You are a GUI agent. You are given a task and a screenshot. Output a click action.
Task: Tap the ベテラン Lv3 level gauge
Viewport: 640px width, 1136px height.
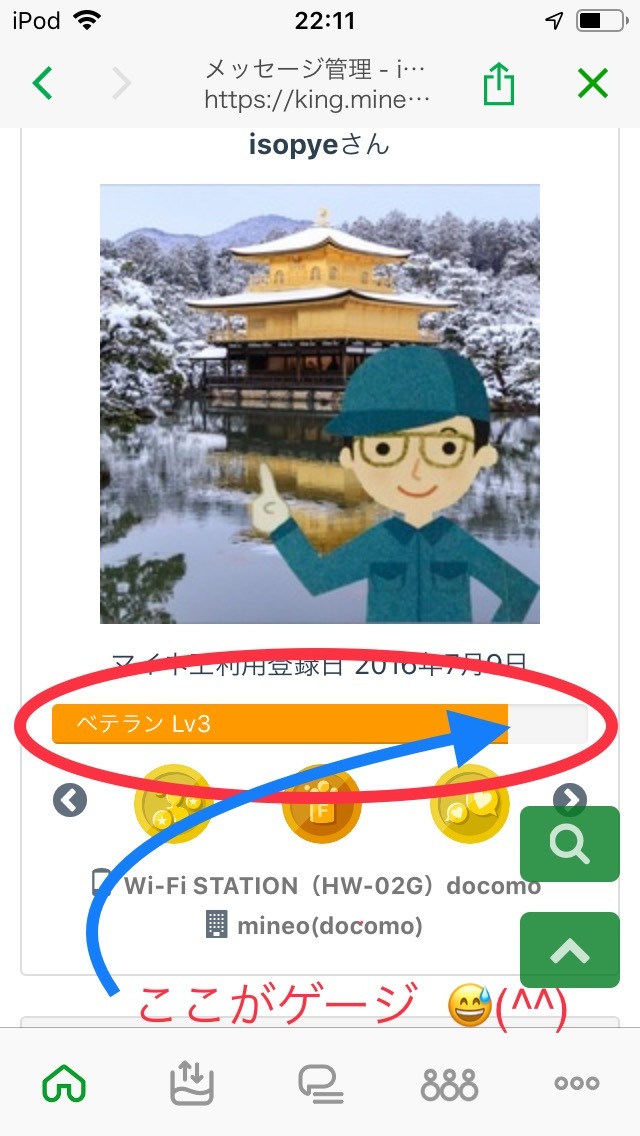point(320,724)
